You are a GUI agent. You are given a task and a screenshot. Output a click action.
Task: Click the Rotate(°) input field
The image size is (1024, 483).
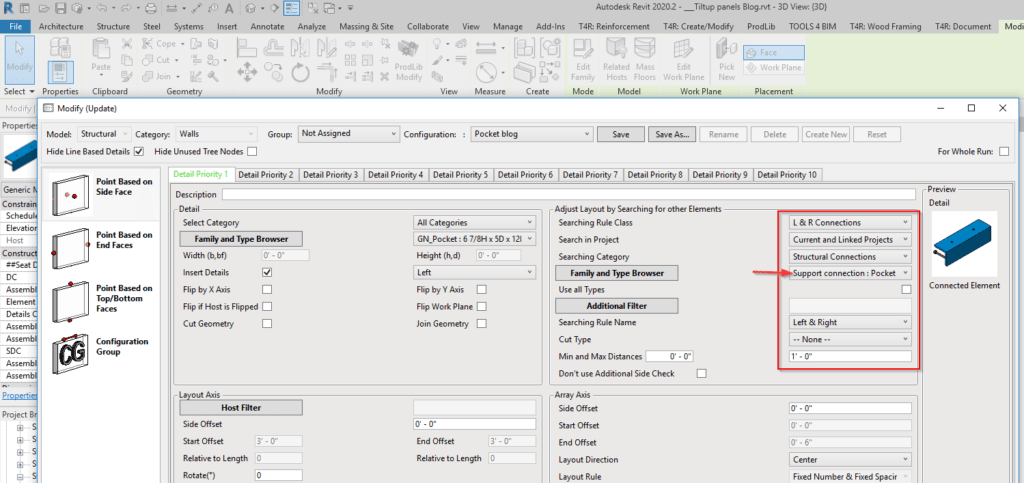pyautogui.click(x=279, y=475)
